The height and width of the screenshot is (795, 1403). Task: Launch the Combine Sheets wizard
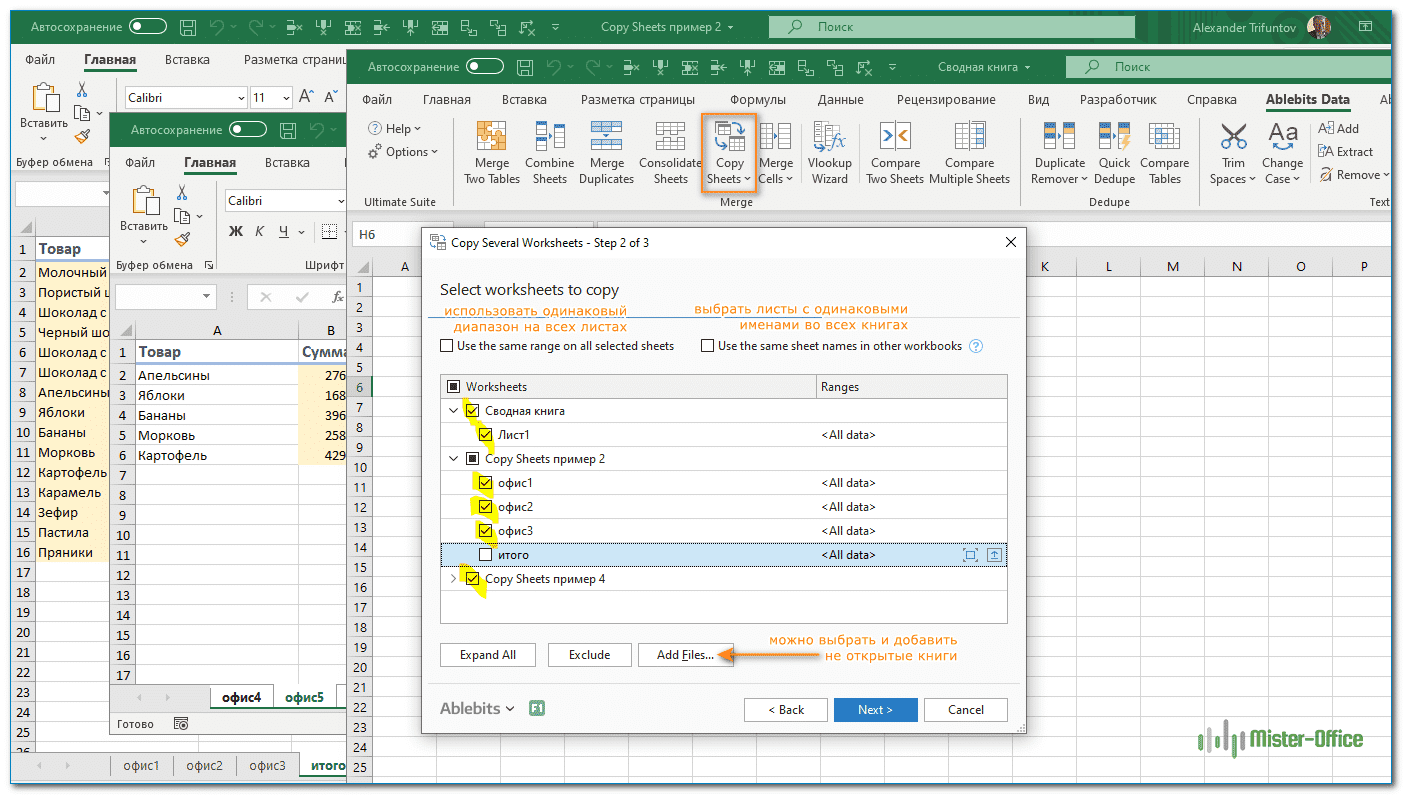[549, 153]
